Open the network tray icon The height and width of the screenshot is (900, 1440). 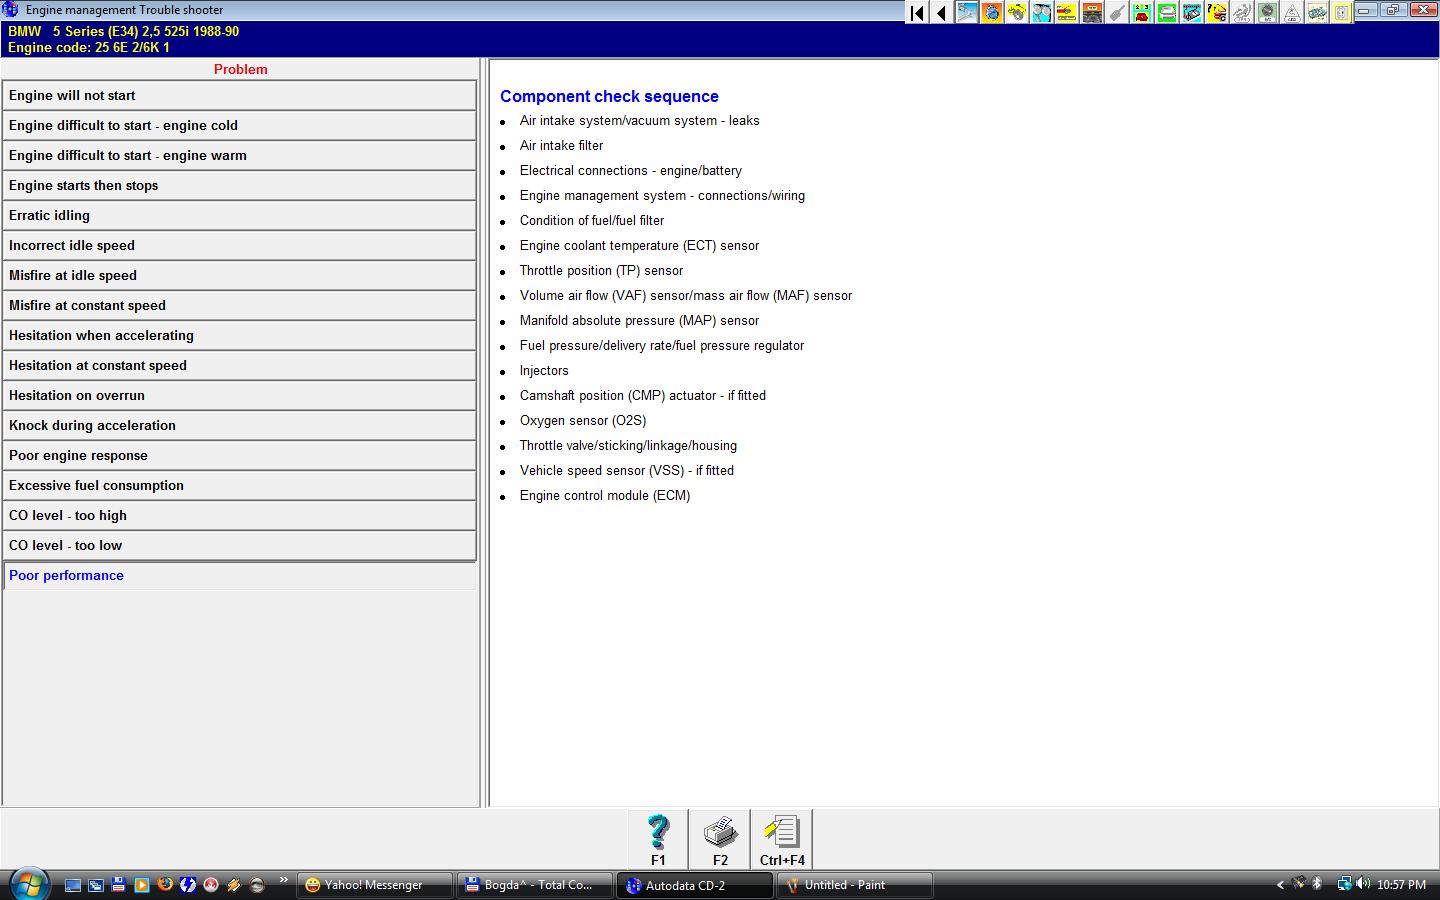coord(1345,884)
